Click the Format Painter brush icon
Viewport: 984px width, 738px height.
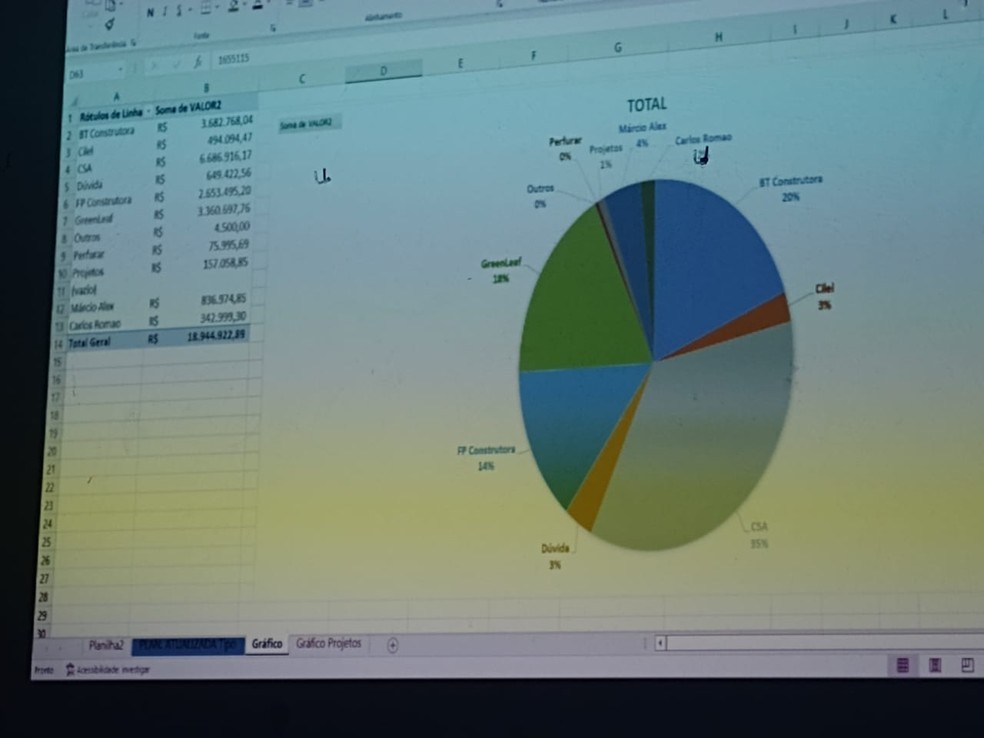click(x=110, y=24)
